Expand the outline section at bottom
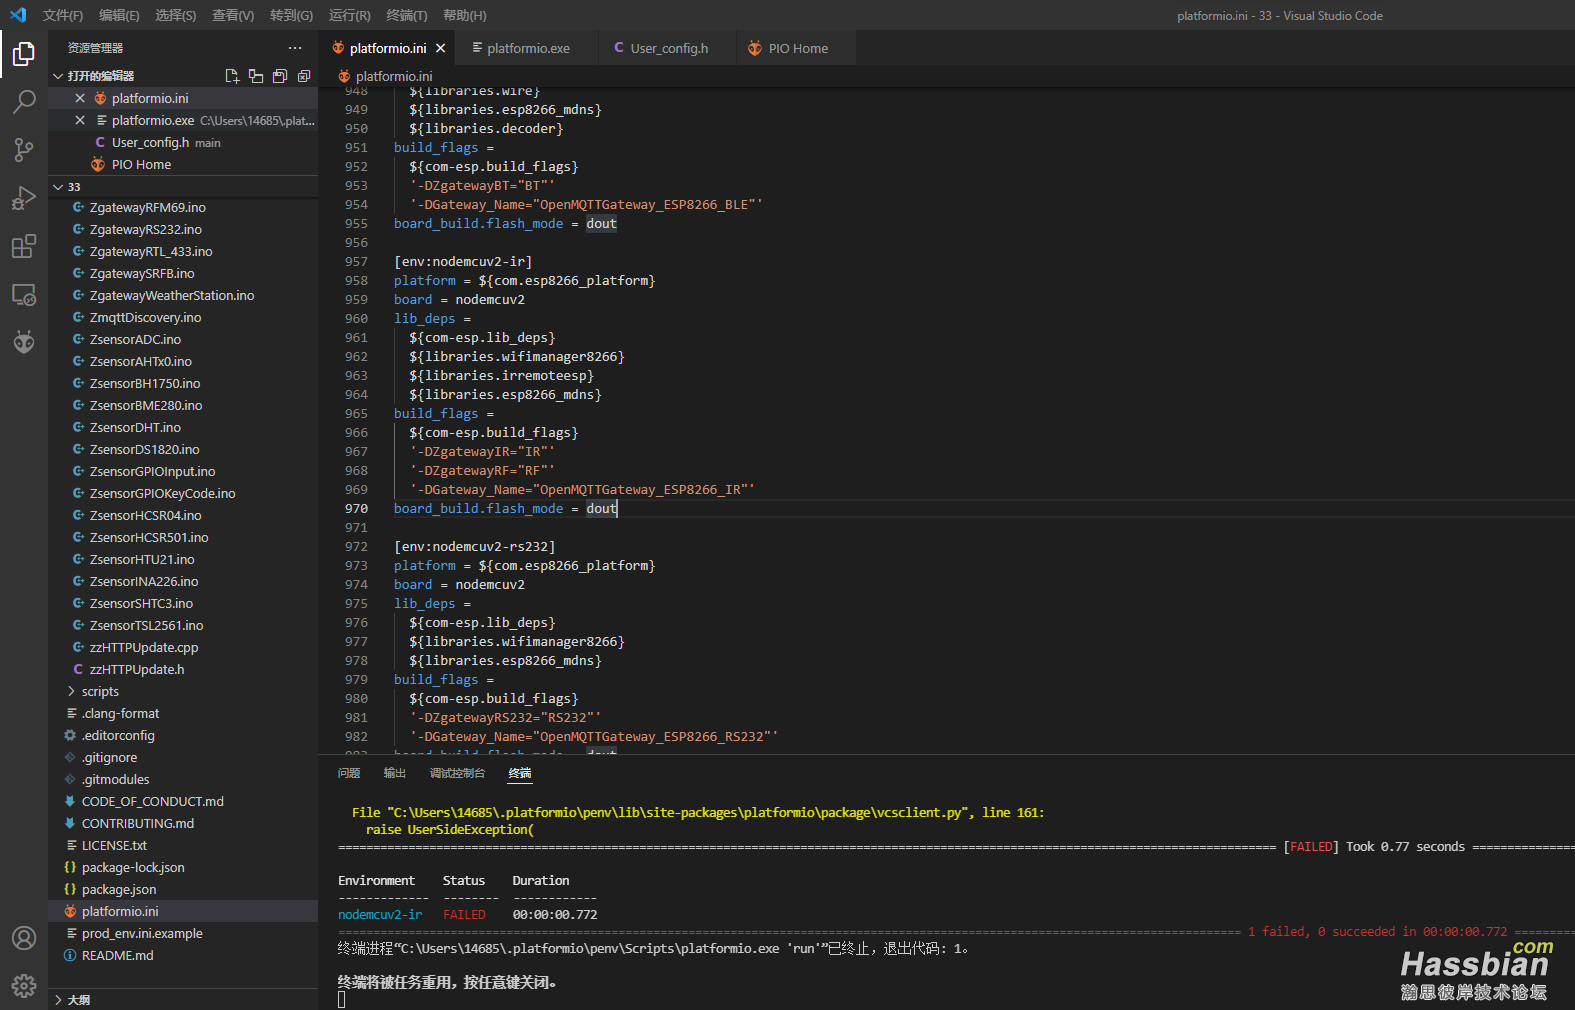Viewport: 1575px width, 1010px height. [x=58, y=1000]
